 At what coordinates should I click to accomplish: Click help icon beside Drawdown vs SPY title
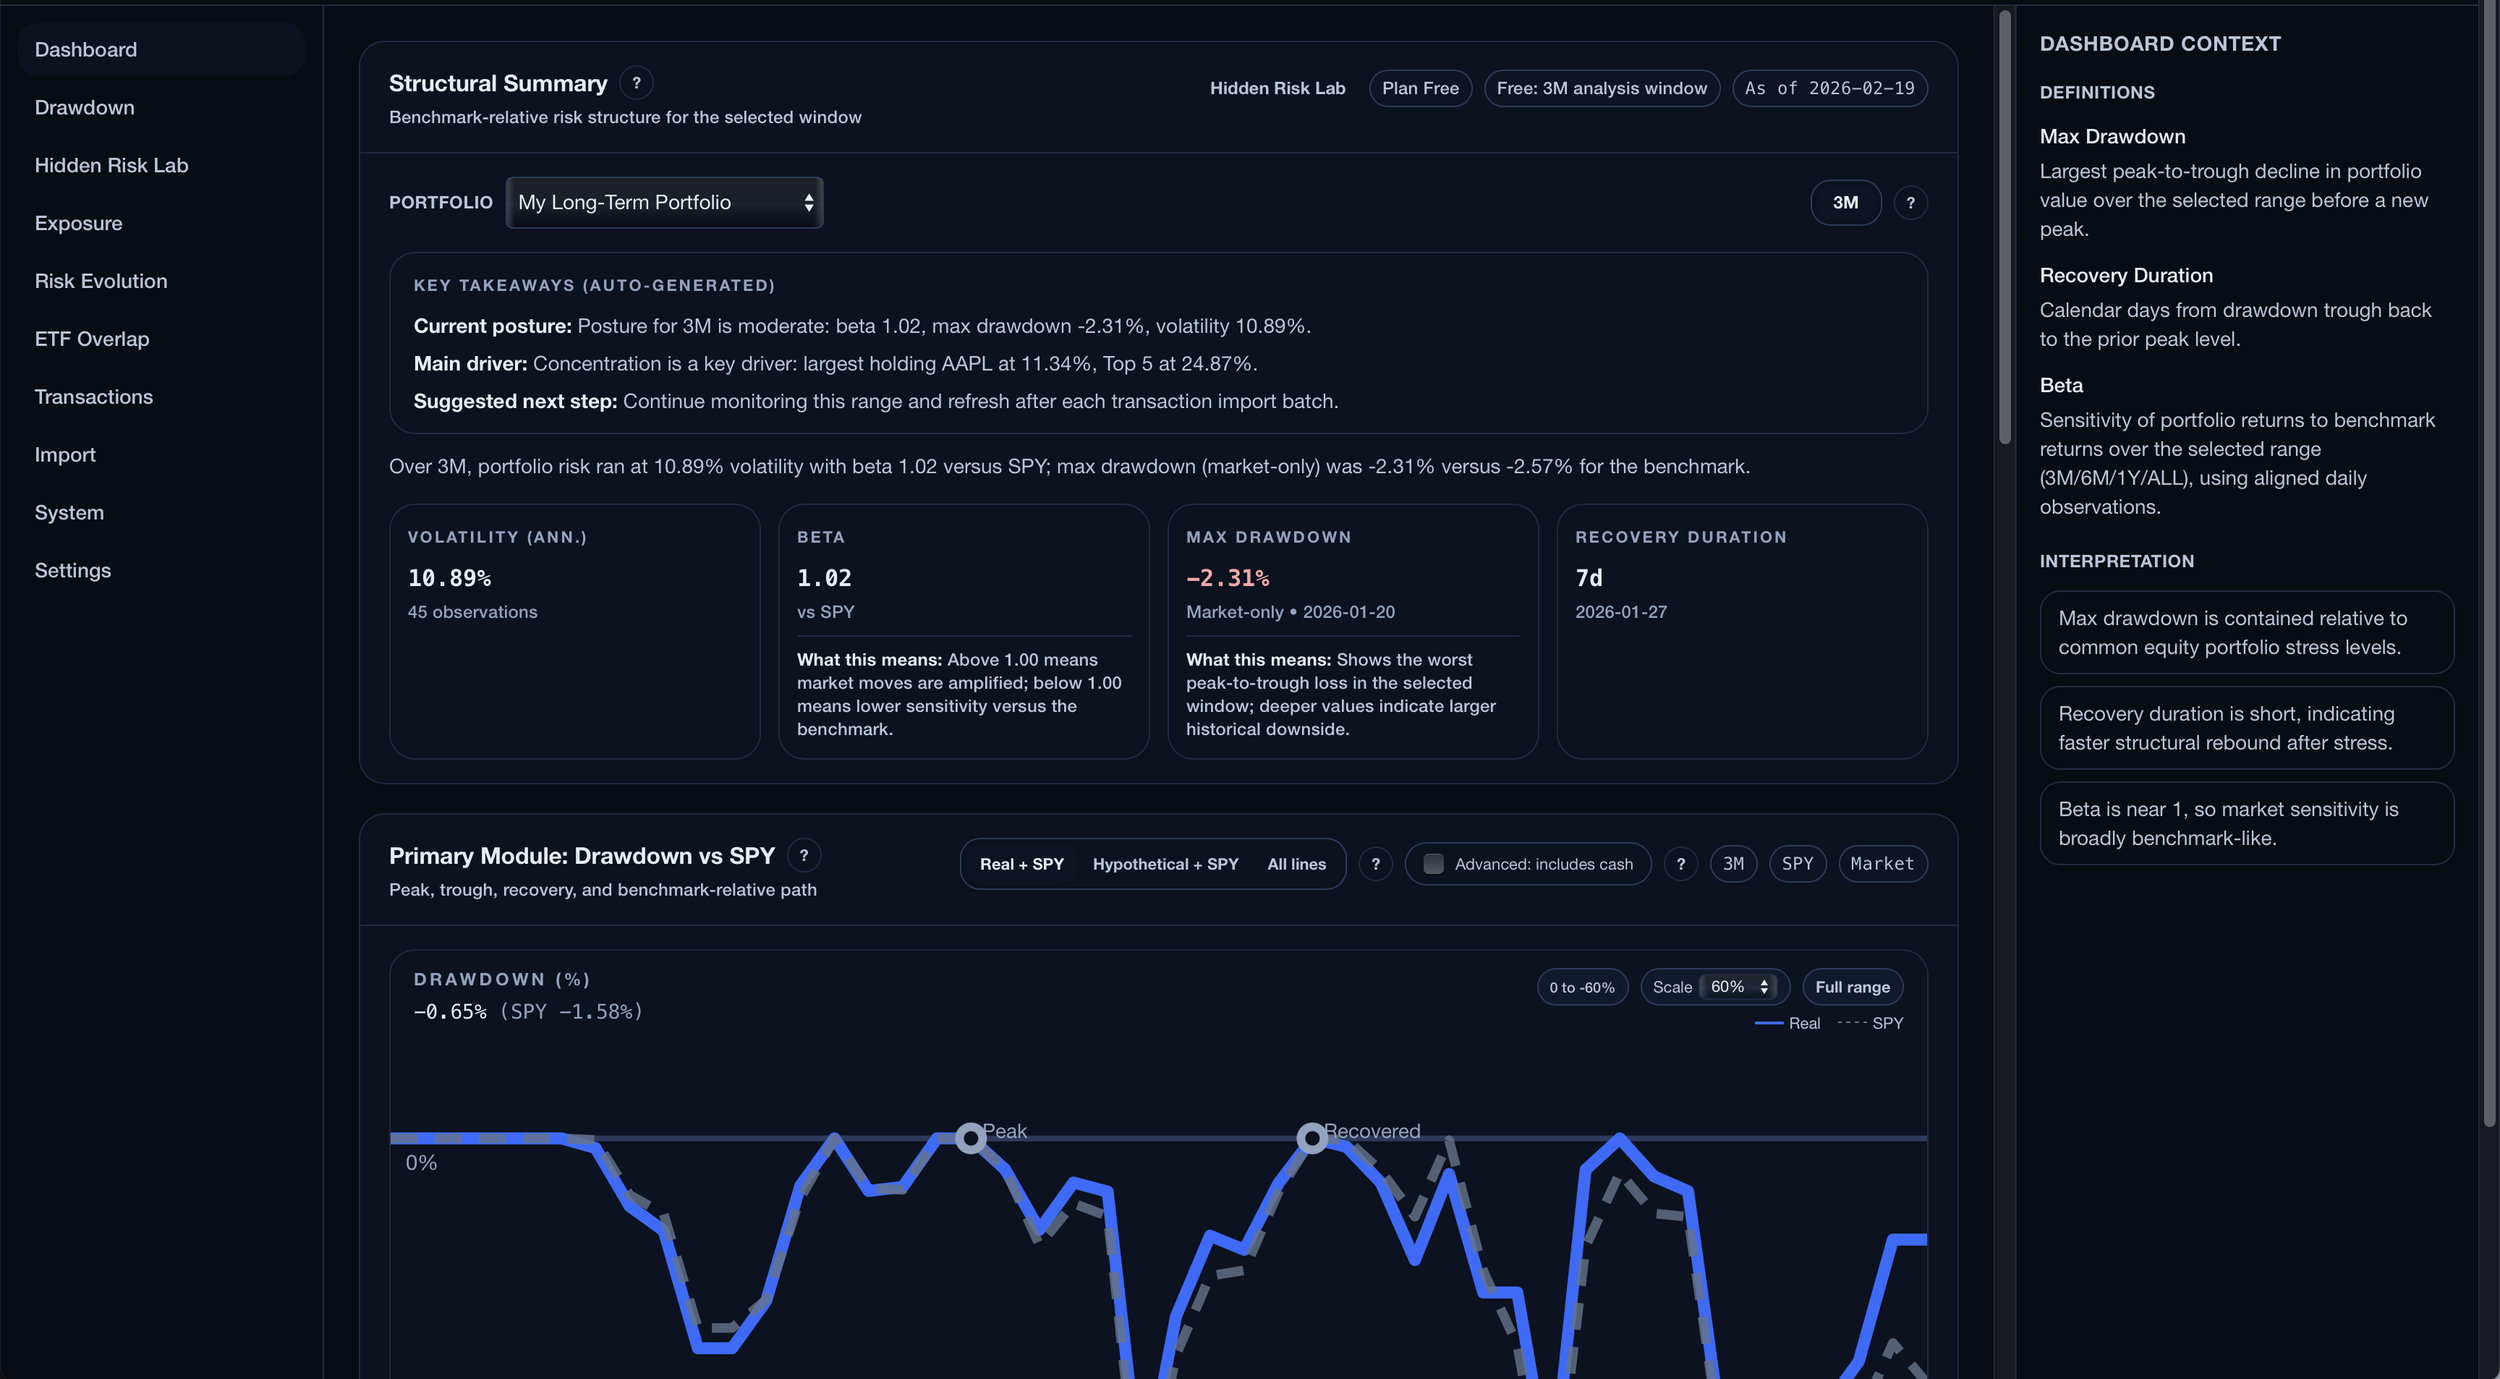click(803, 856)
